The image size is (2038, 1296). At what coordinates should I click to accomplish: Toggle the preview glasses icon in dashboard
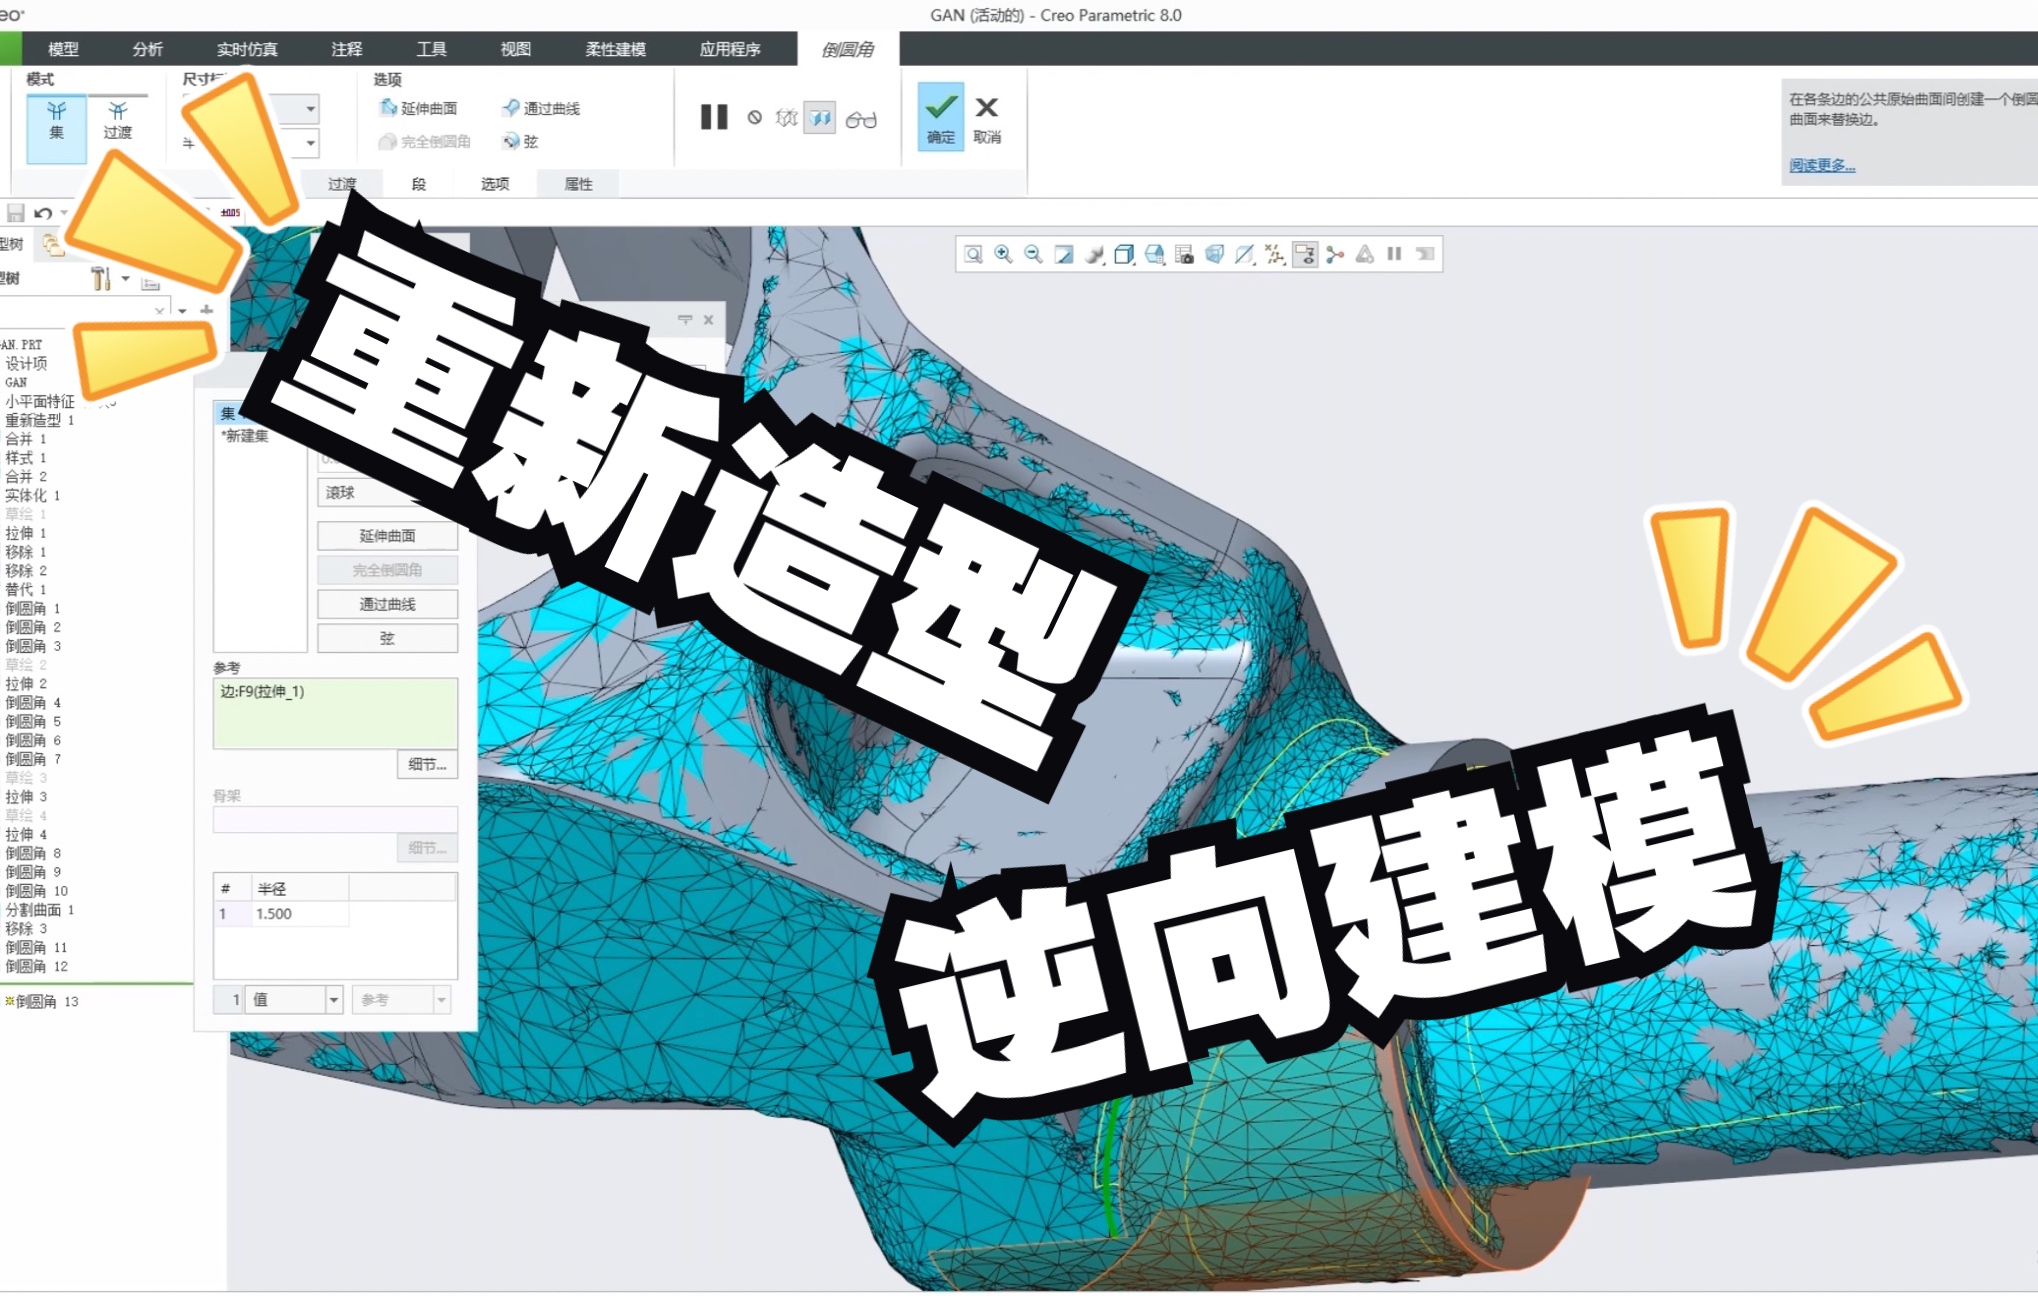pyautogui.click(x=861, y=119)
